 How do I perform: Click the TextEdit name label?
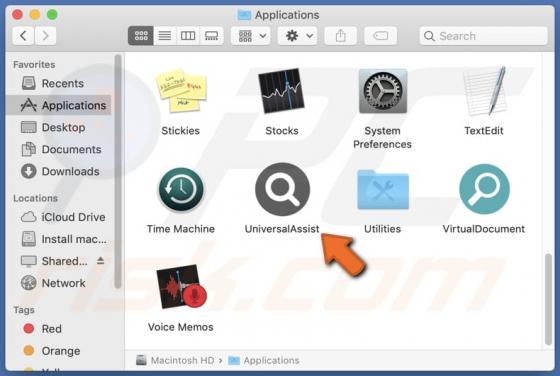(x=484, y=131)
